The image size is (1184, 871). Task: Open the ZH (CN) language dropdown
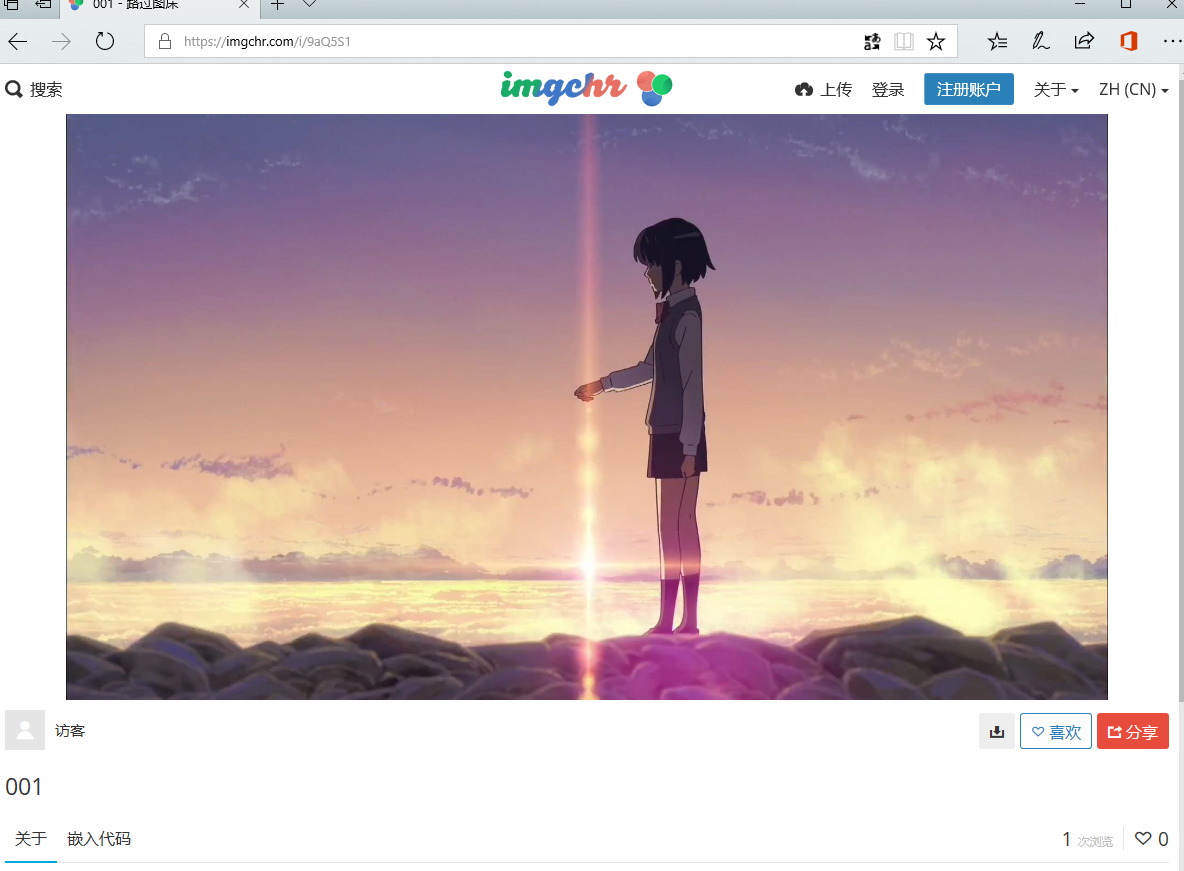(1133, 90)
